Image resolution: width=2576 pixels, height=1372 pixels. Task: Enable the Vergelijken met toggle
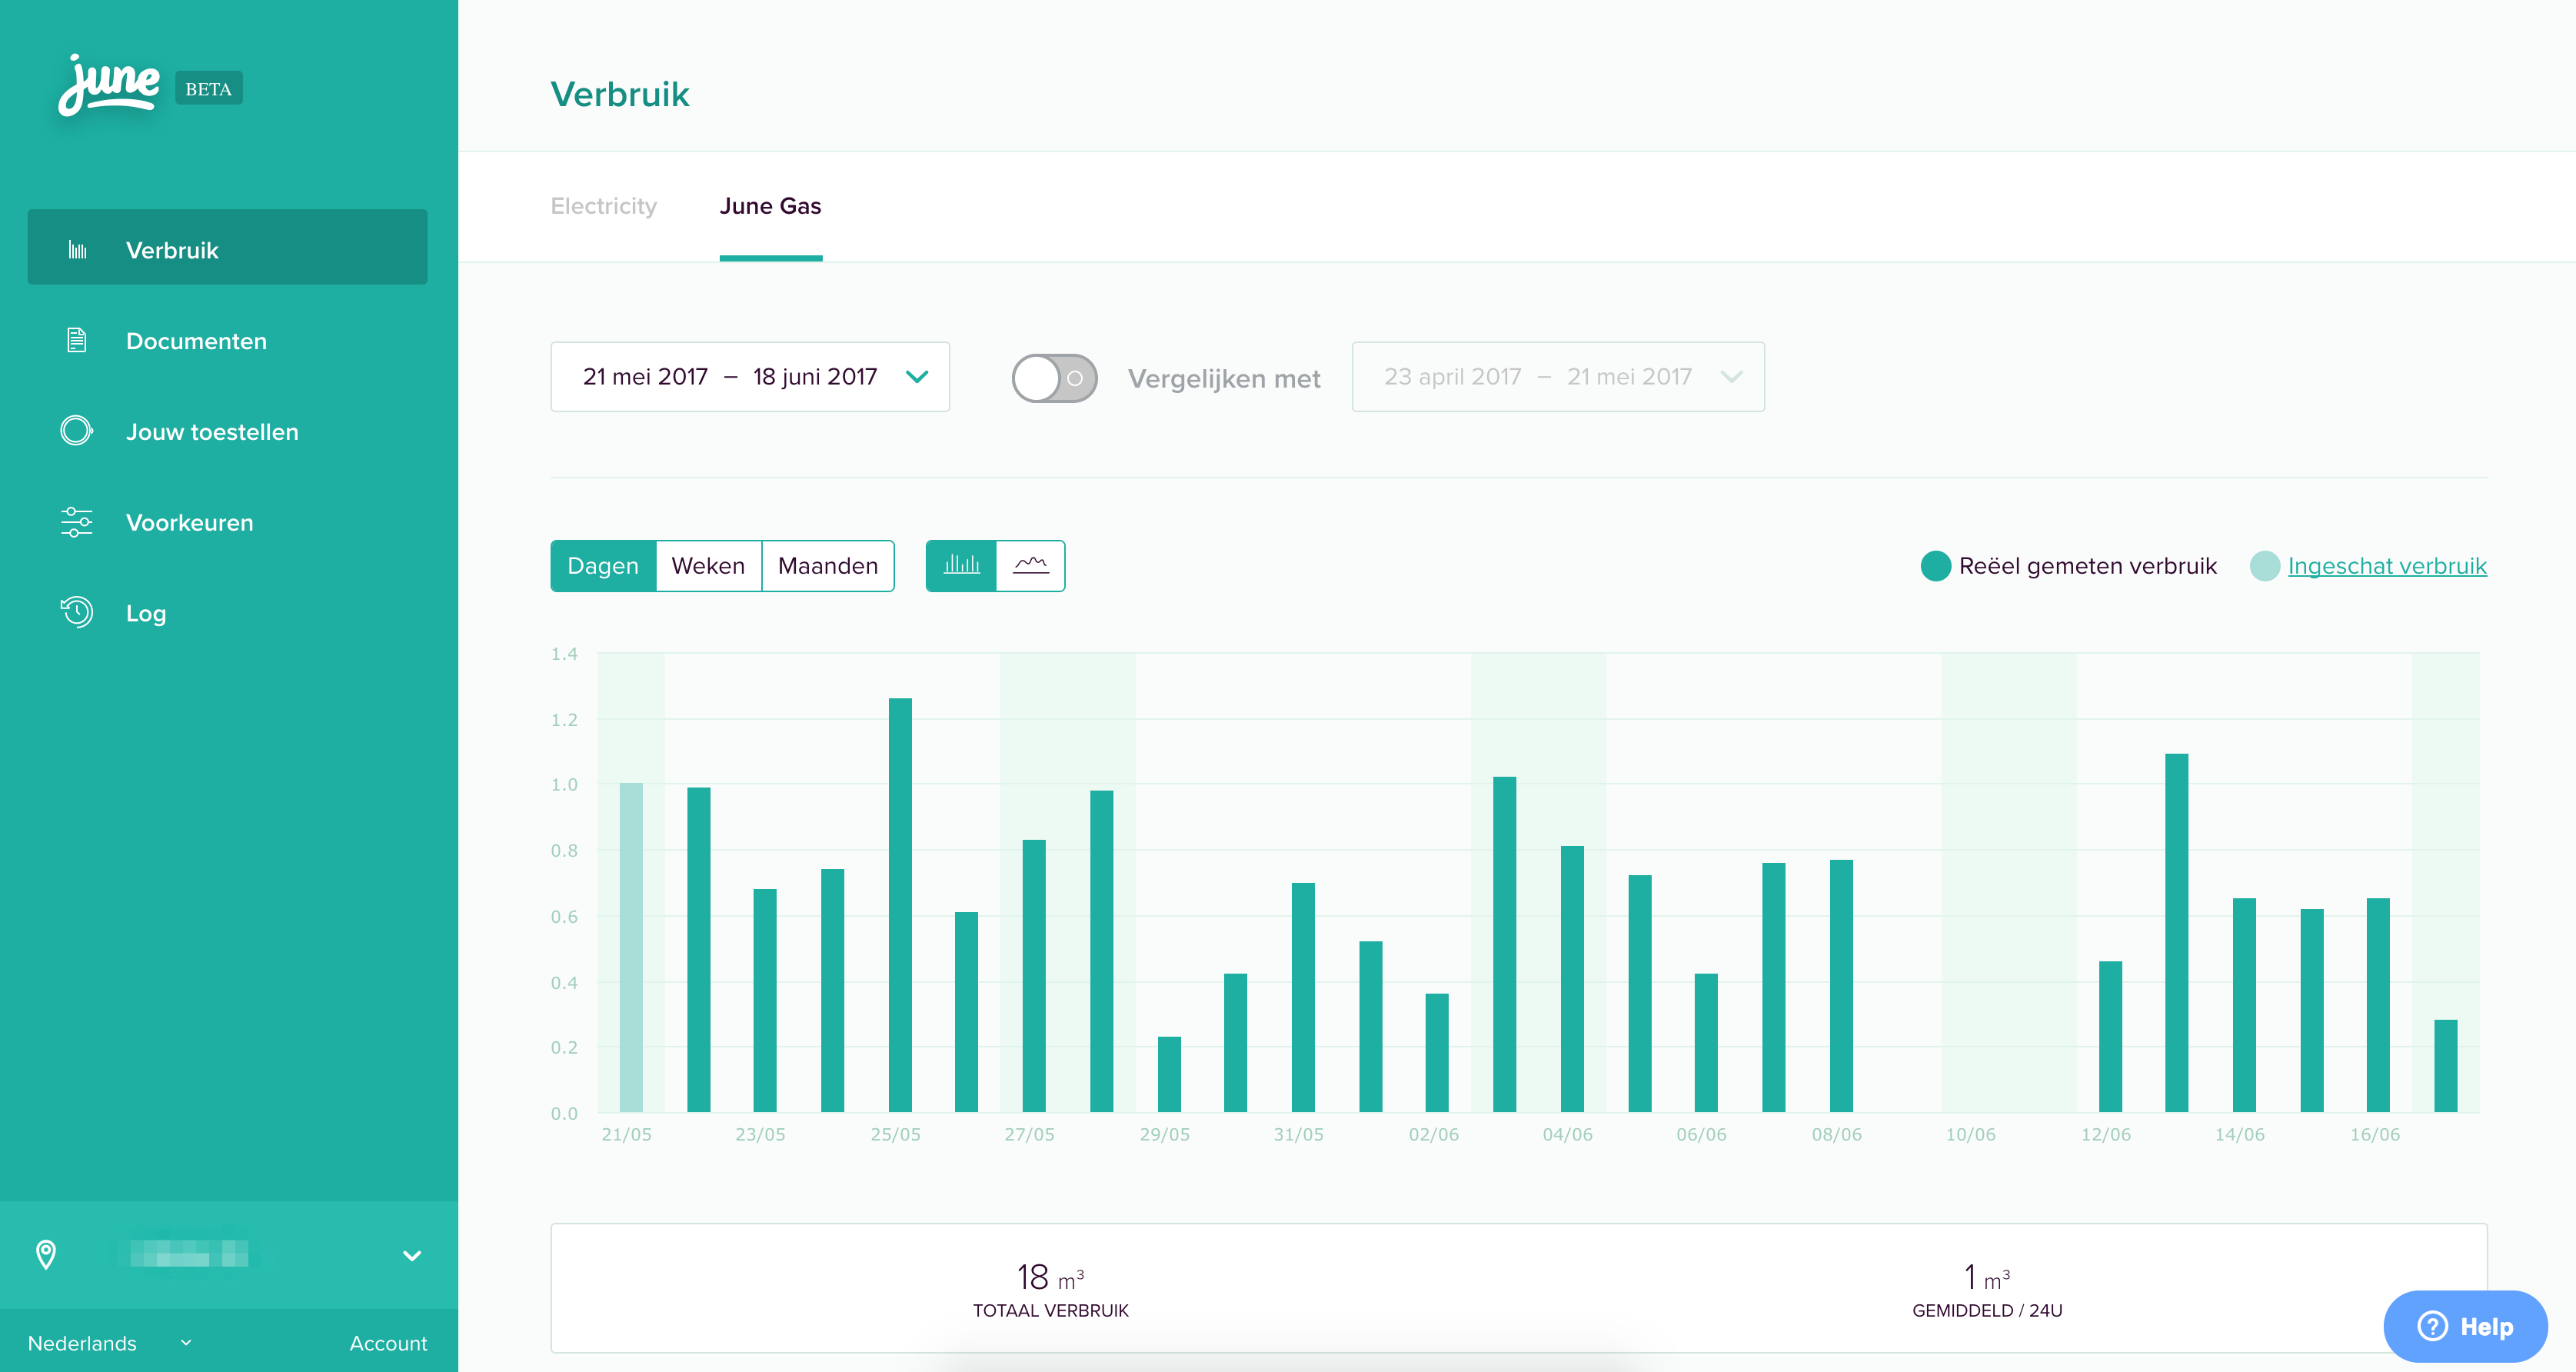pyautogui.click(x=1054, y=378)
